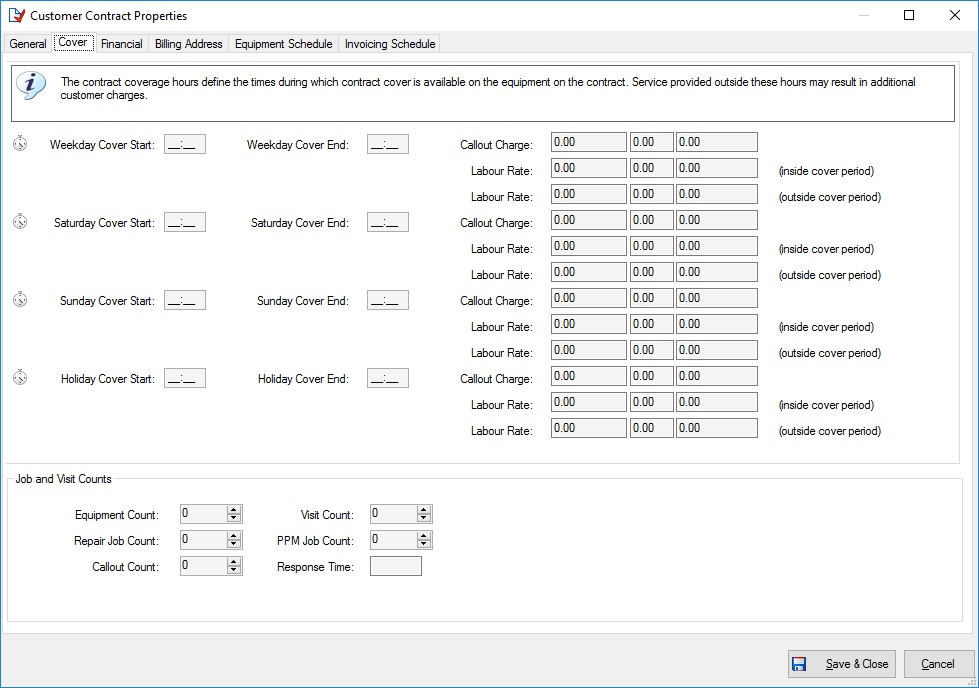Image resolution: width=979 pixels, height=688 pixels.
Task: Go to the Equipment Schedule tab
Action: [283, 44]
